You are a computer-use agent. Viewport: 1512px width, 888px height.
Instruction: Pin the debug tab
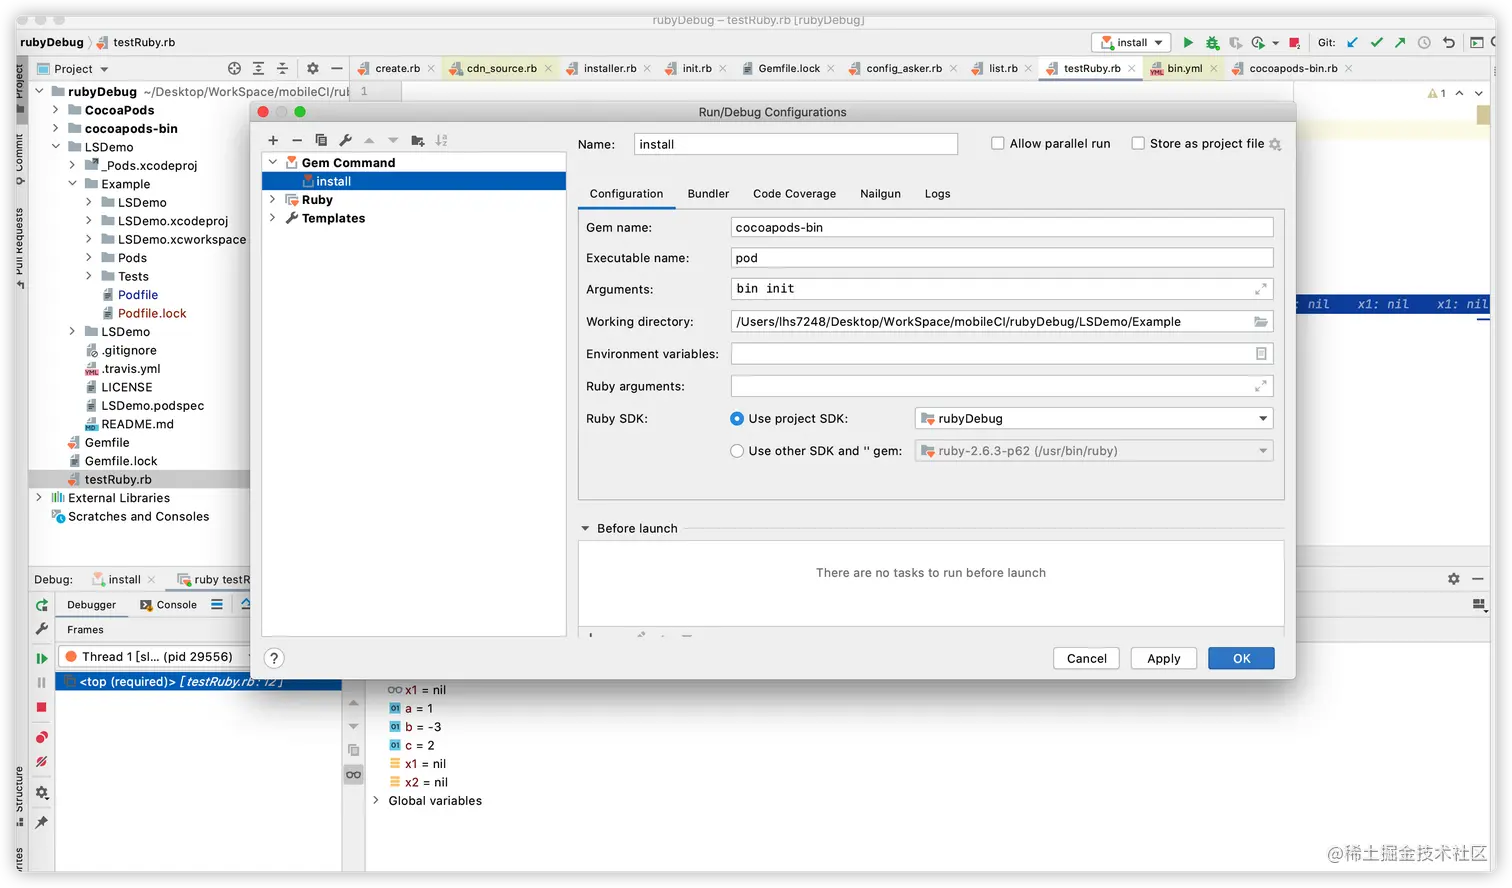pos(42,823)
